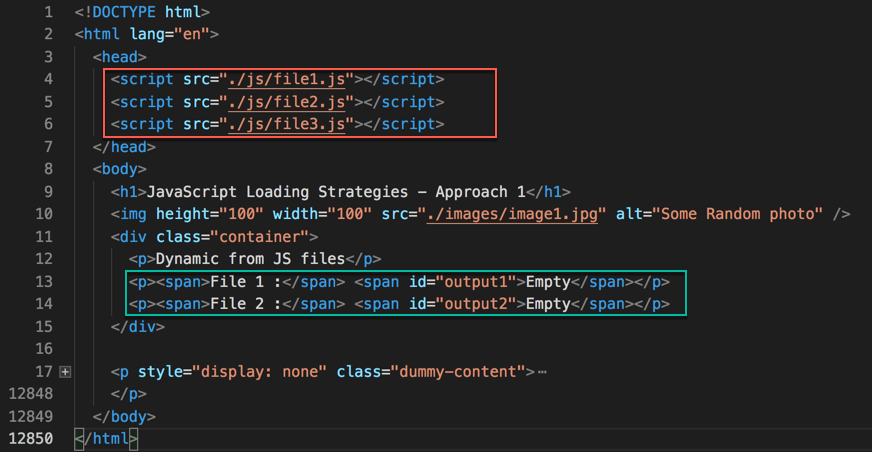Screen dimensions: 872x452
Task: Click 'Empty' text inside output1 span
Action: click(548, 282)
